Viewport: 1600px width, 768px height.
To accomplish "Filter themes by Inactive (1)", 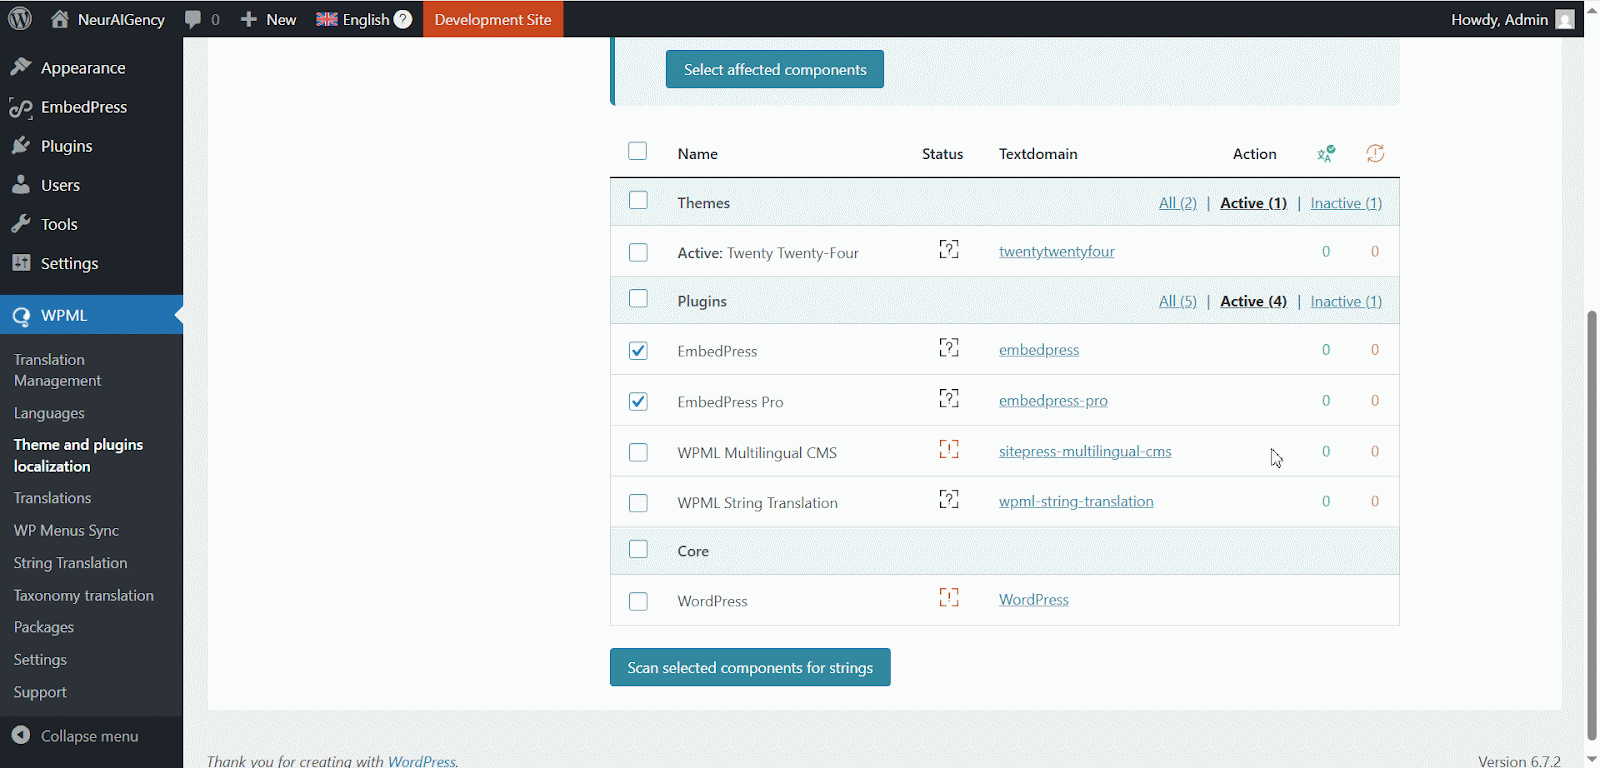I will (1346, 203).
